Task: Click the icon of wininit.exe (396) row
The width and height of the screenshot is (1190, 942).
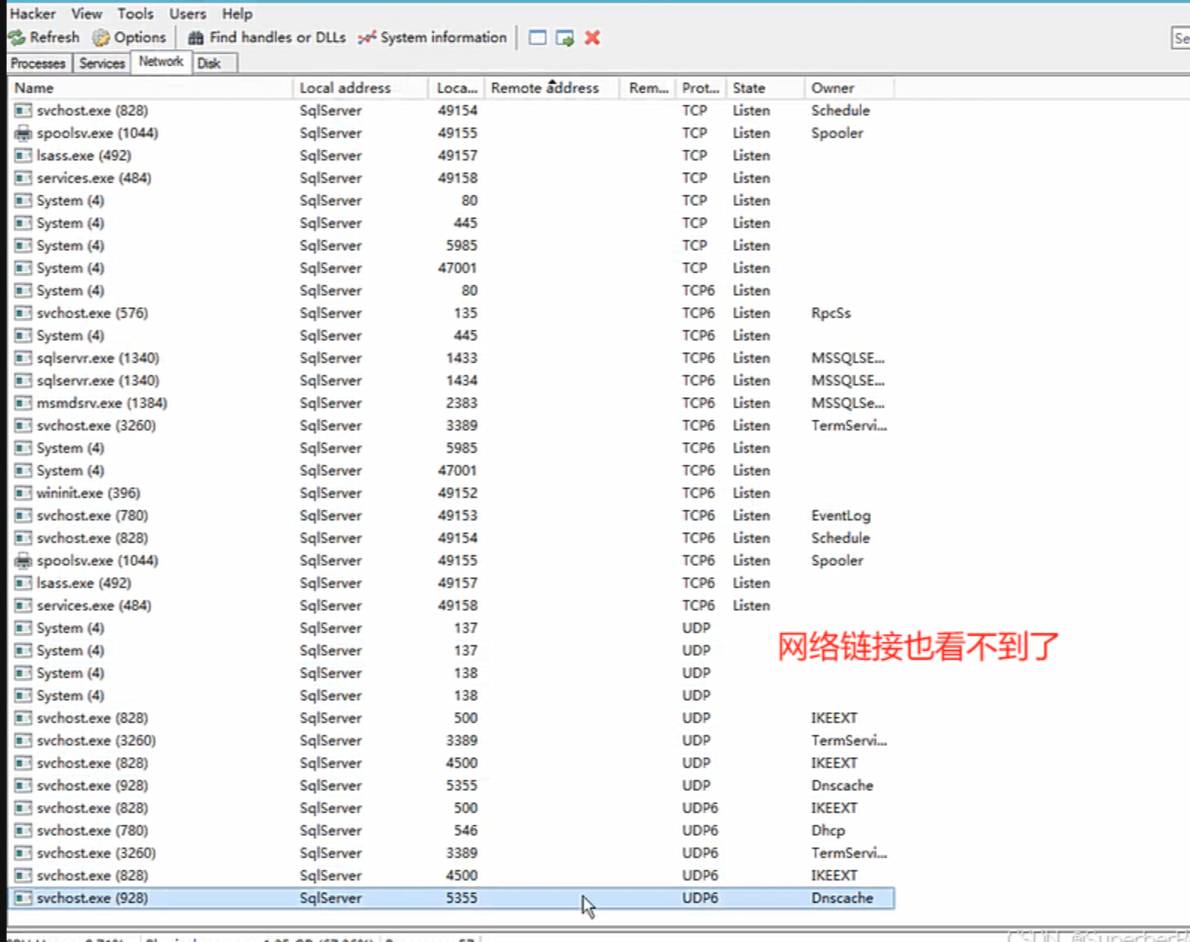Action: pyautogui.click(x=24, y=493)
